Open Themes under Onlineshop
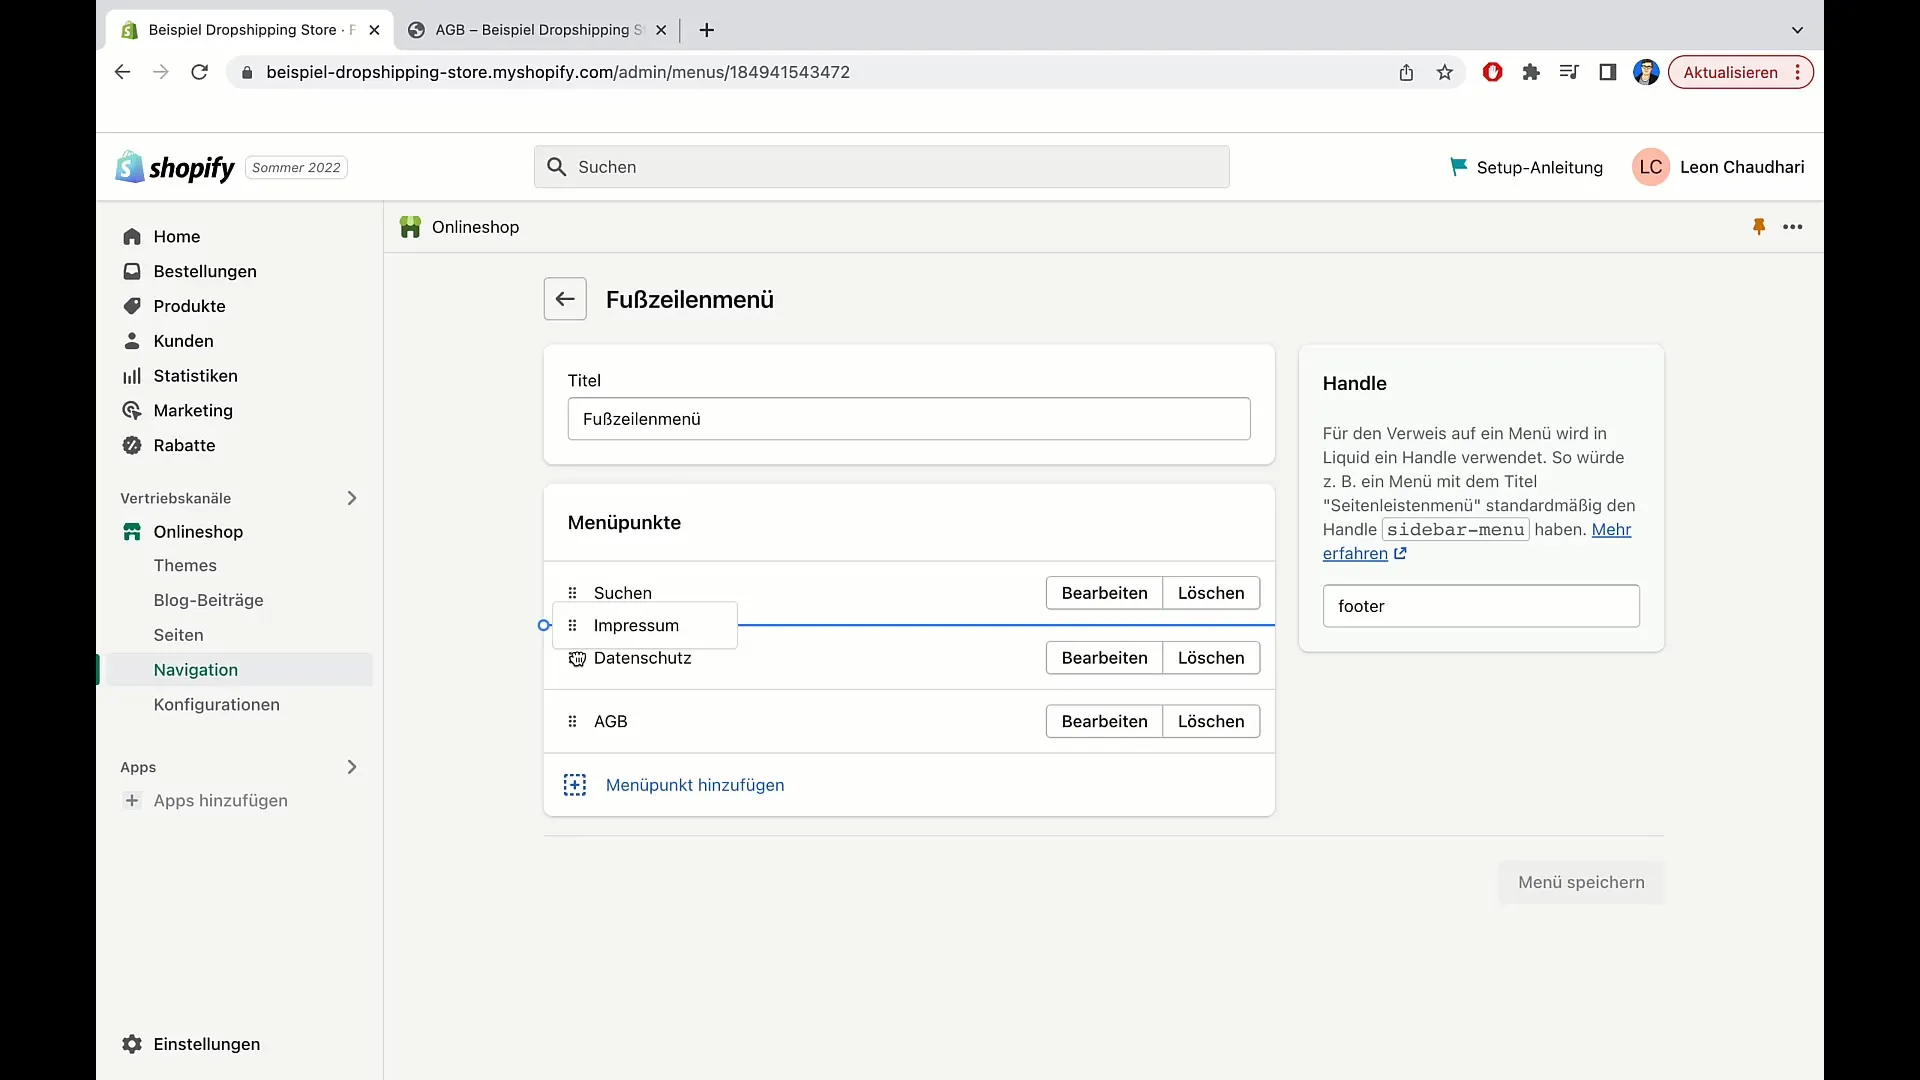The width and height of the screenshot is (1920, 1080). (185, 565)
